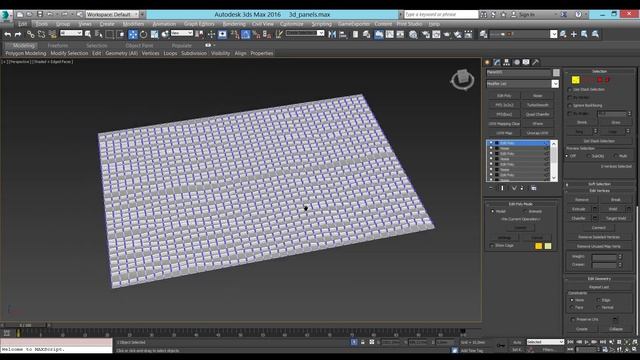This screenshot has width=640, height=360.
Task: Select Animate radio in Edit Poly Mode
Action: coord(525,211)
